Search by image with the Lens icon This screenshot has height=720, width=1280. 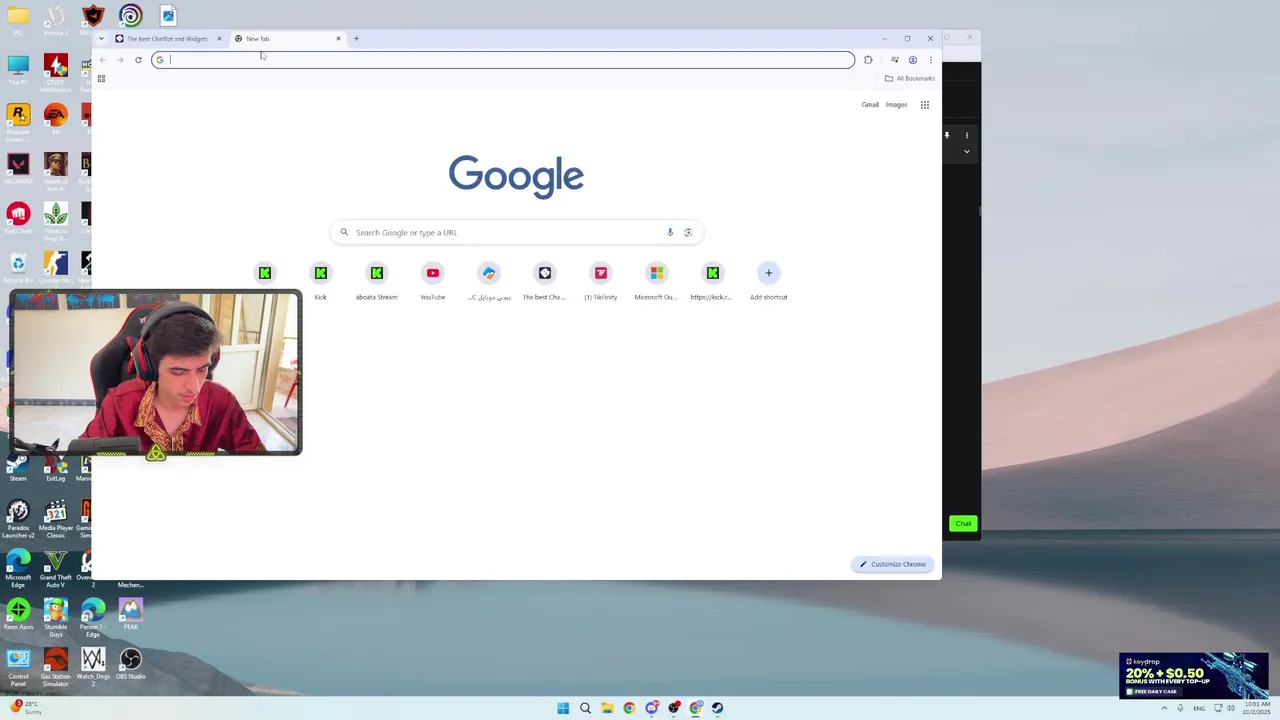tap(688, 232)
